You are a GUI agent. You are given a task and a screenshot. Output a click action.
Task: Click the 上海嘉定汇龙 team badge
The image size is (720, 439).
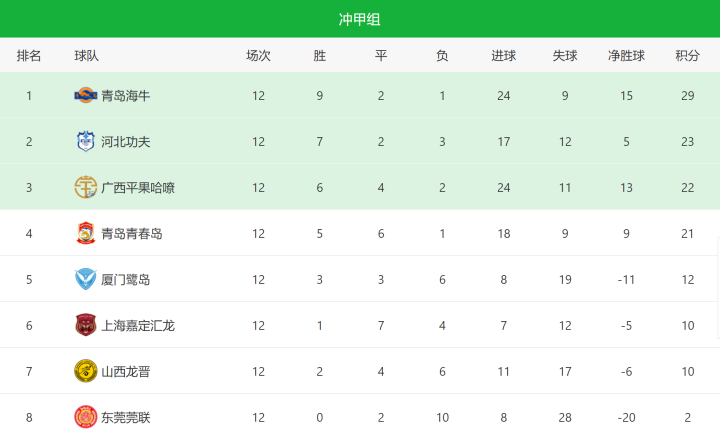pos(86,326)
